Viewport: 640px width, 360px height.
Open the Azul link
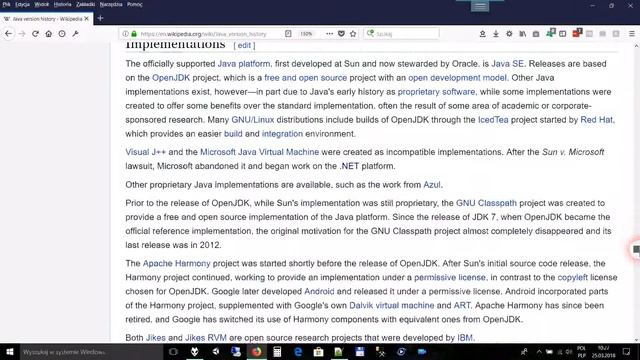(x=432, y=184)
